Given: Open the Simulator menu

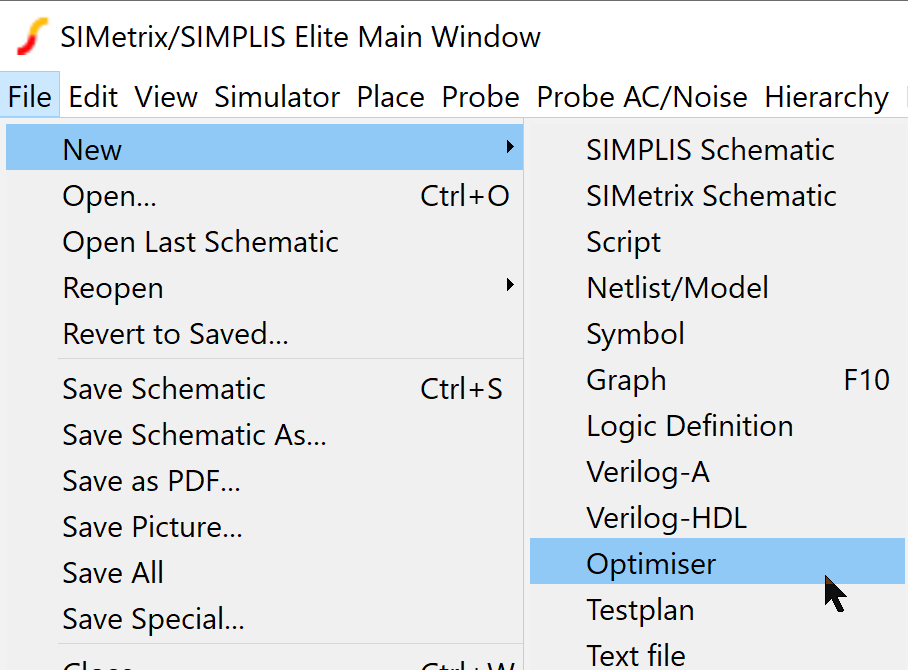Looking at the screenshot, I should (277, 97).
